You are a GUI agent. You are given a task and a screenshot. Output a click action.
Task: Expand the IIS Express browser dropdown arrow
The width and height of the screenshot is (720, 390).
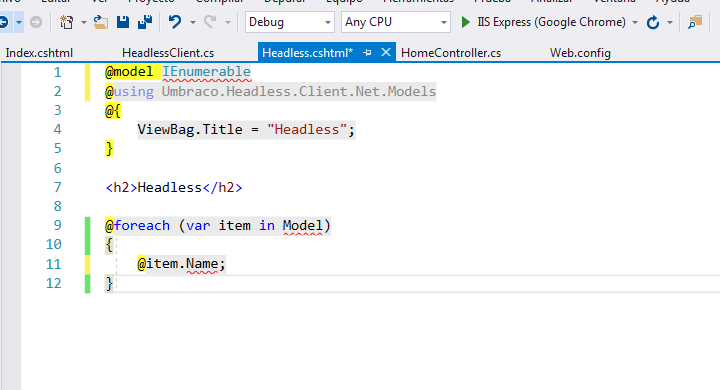click(x=635, y=22)
